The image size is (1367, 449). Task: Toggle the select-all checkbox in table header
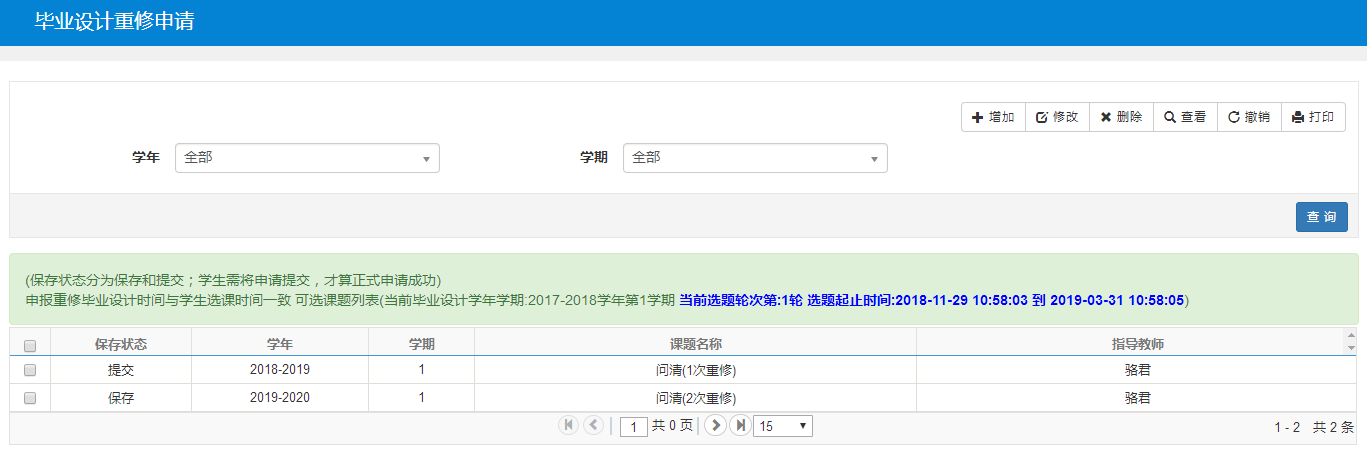click(x=30, y=345)
